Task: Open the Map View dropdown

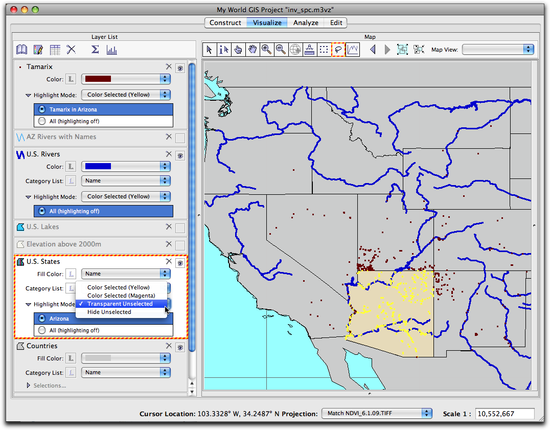Action: (498, 49)
